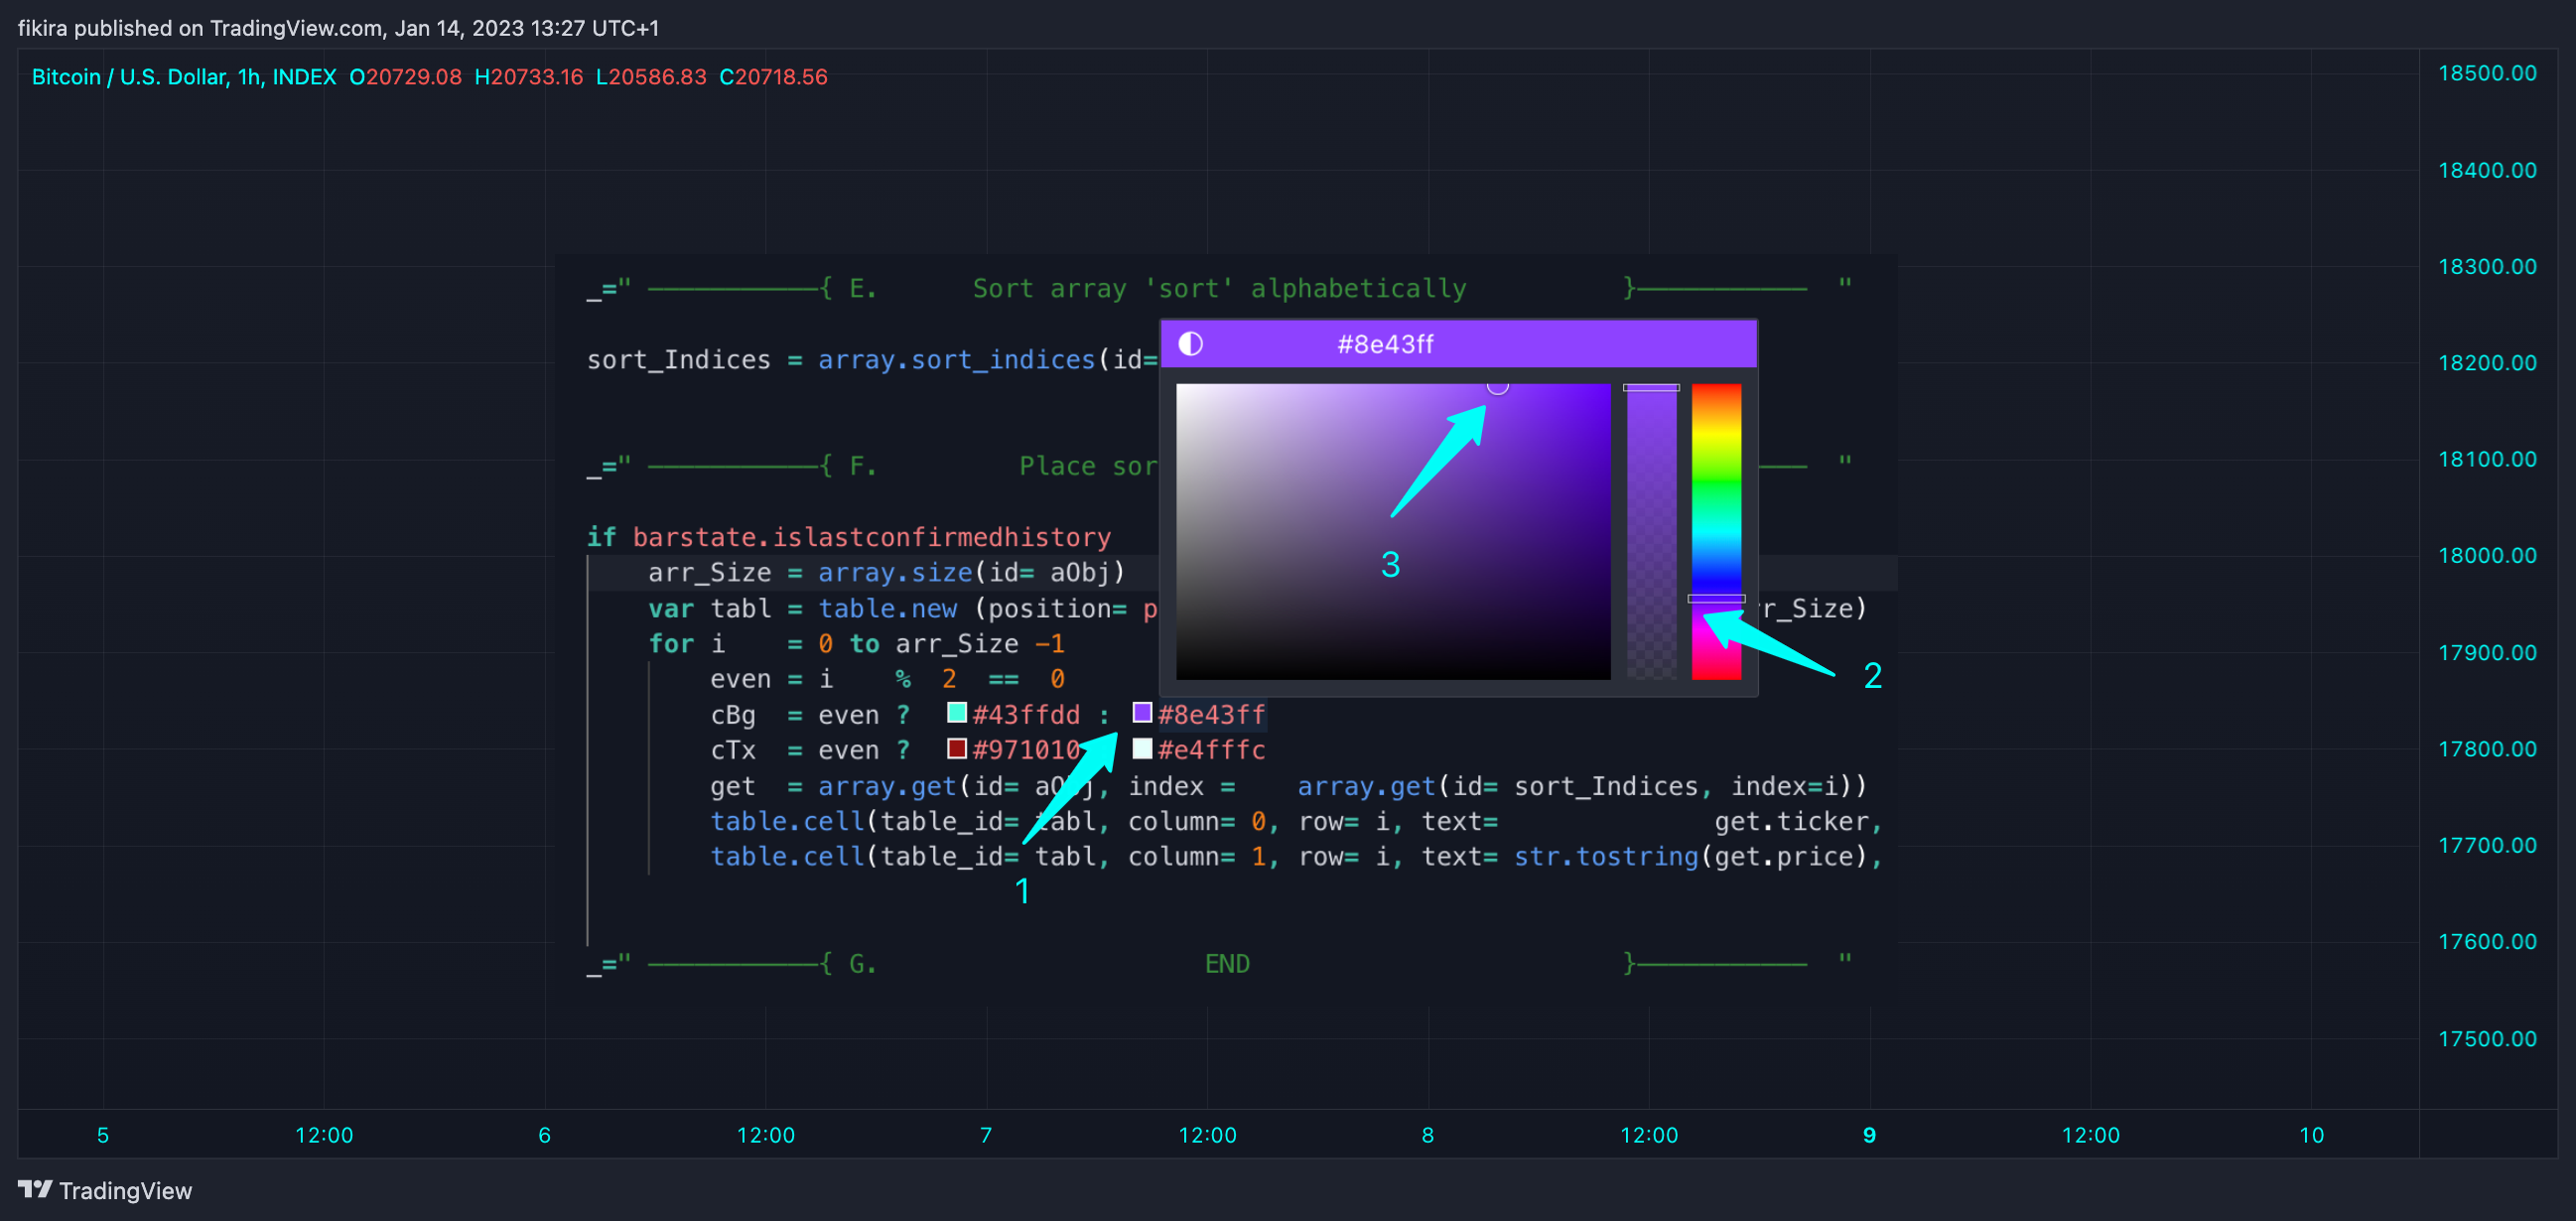Viewport: 2576px width, 1221px height.
Task: Click the 'cBg' variable name
Action: [733, 715]
